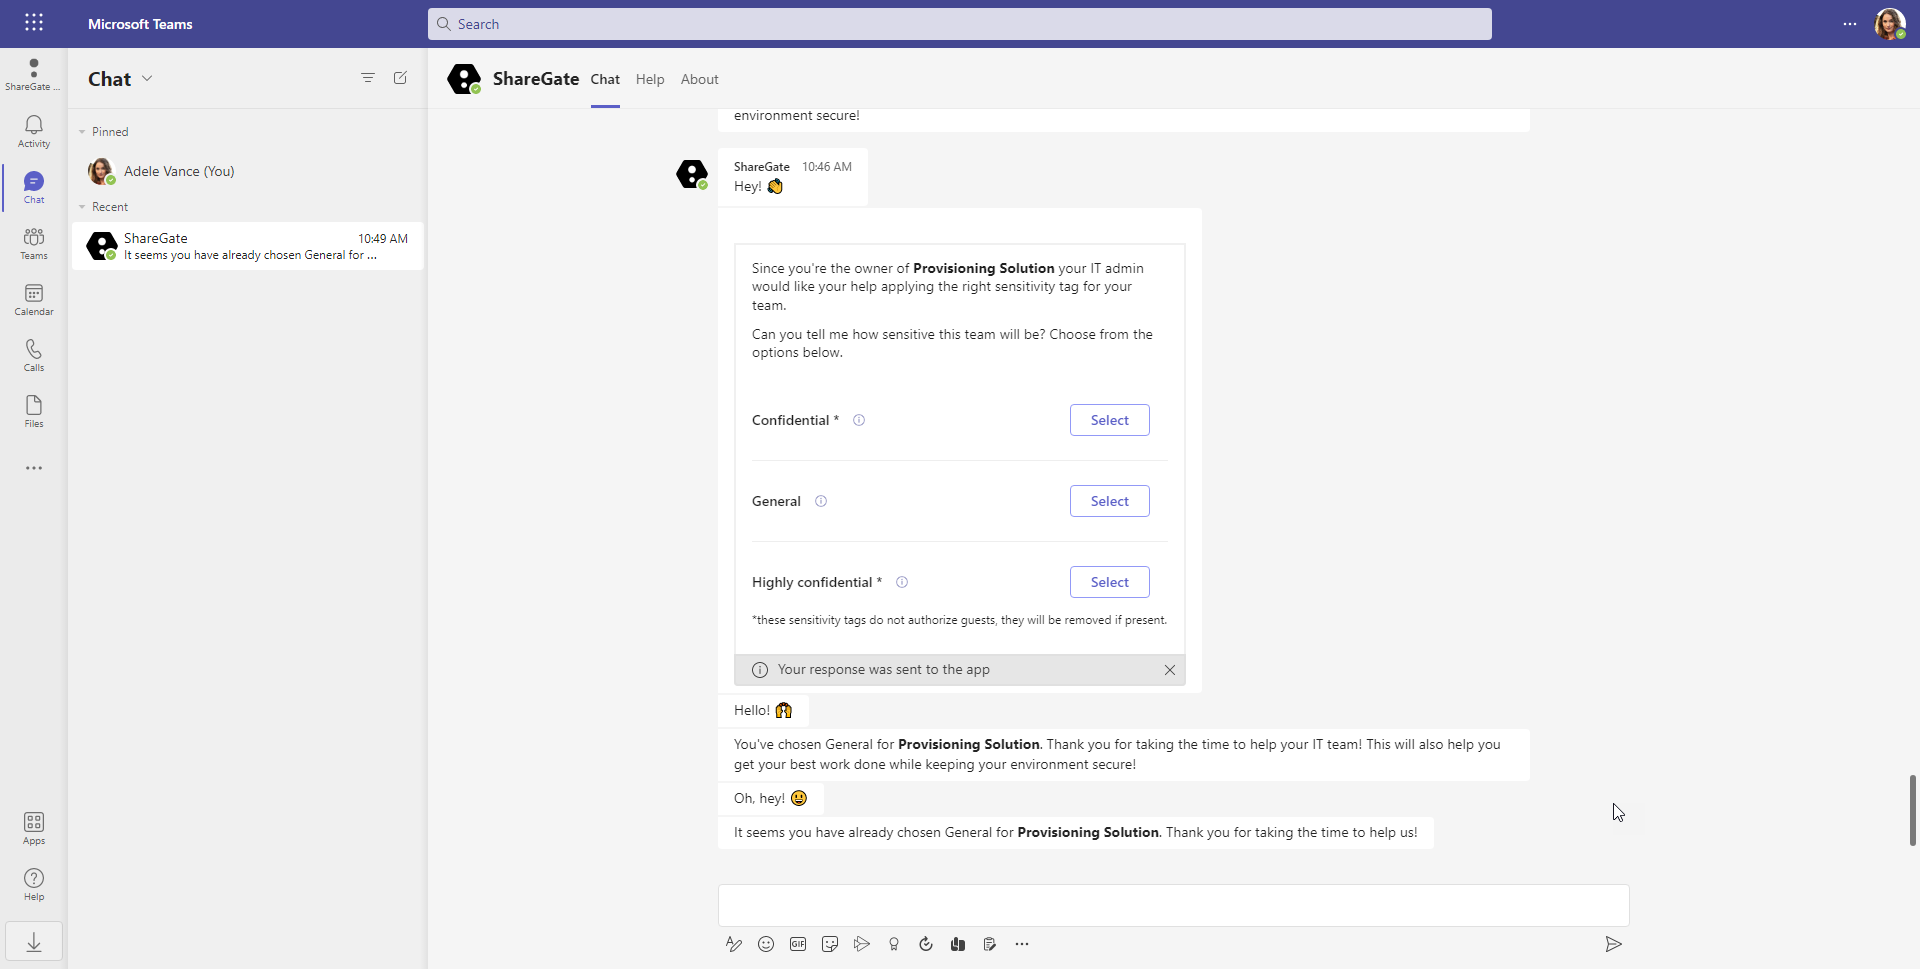Click the Microsoft Teams title text

click(x=140, y=24)
